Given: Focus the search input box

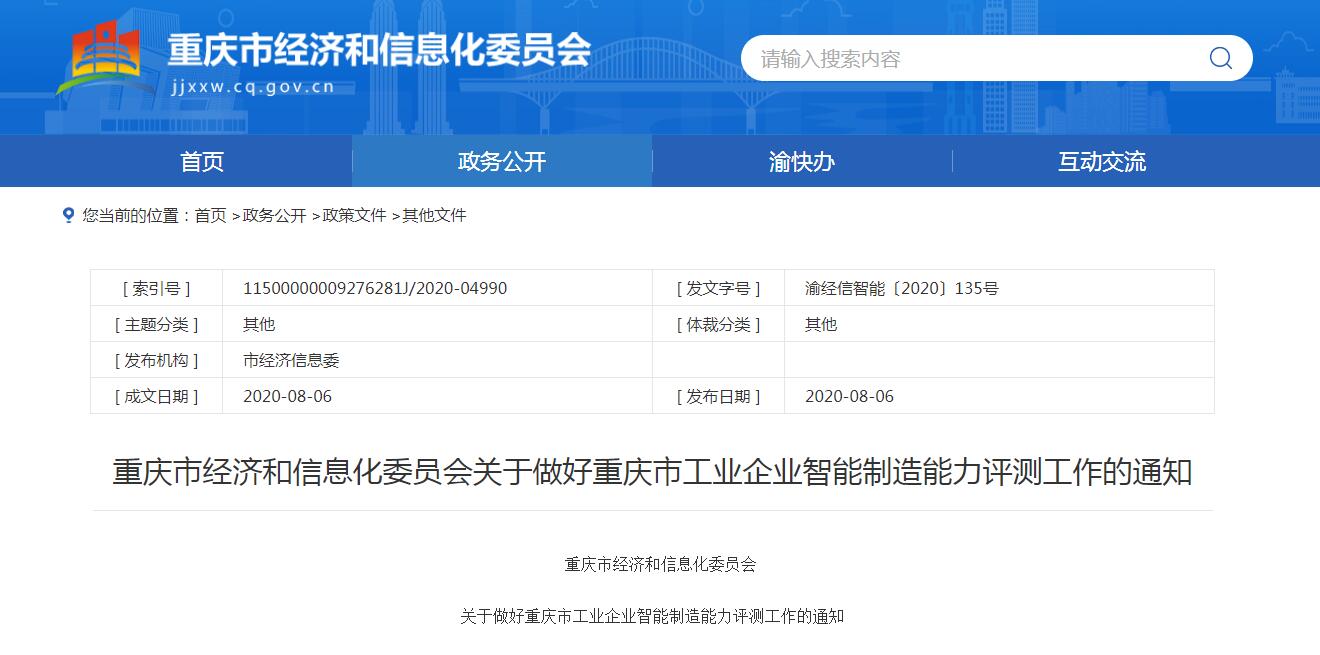Looking at the screenshot, I should [x=970, y=59].
